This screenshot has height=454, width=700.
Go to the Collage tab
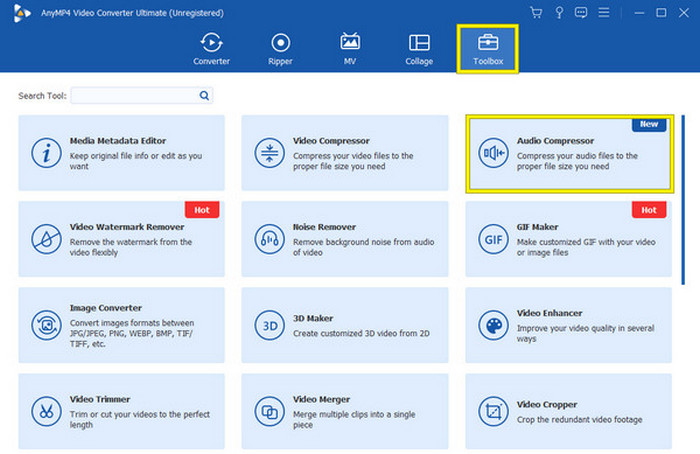pyautogui.click(x=419, y=49)
